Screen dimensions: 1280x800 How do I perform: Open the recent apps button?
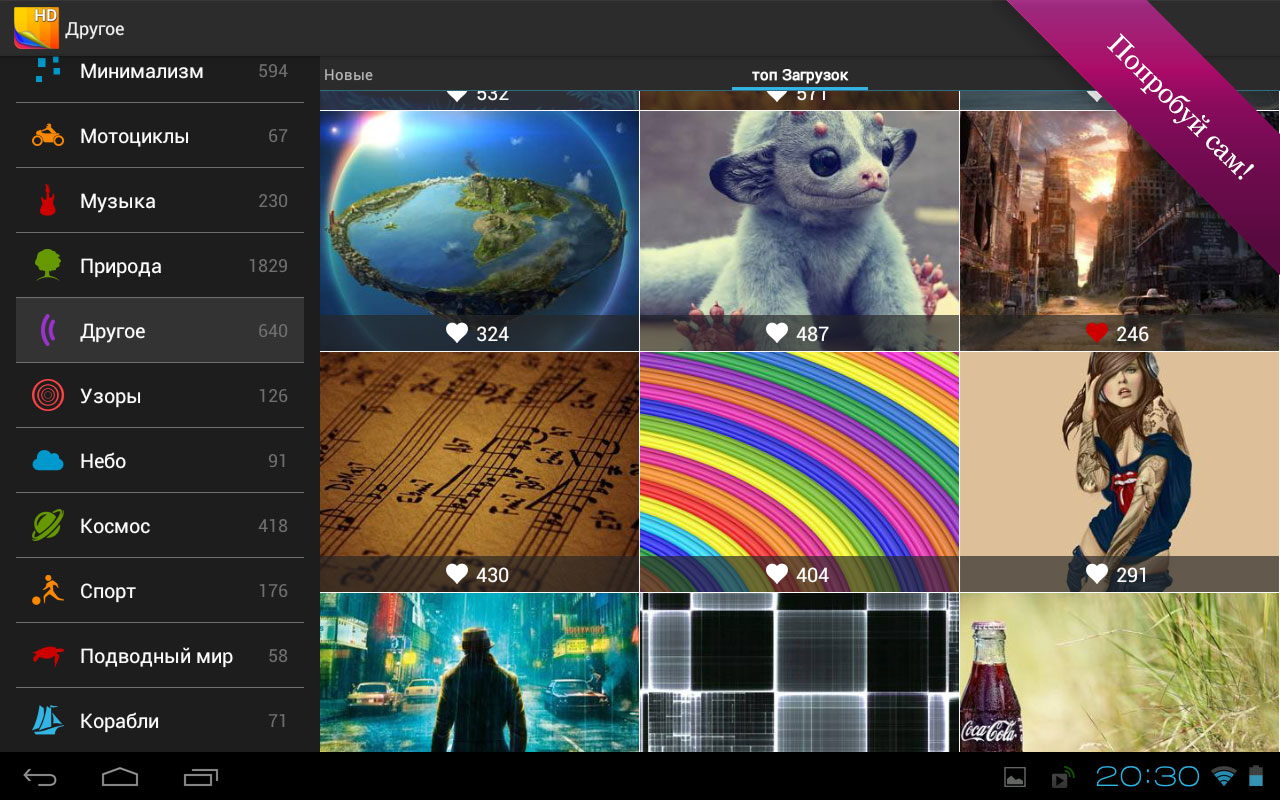pyautogui.click(x=201, y=776)
